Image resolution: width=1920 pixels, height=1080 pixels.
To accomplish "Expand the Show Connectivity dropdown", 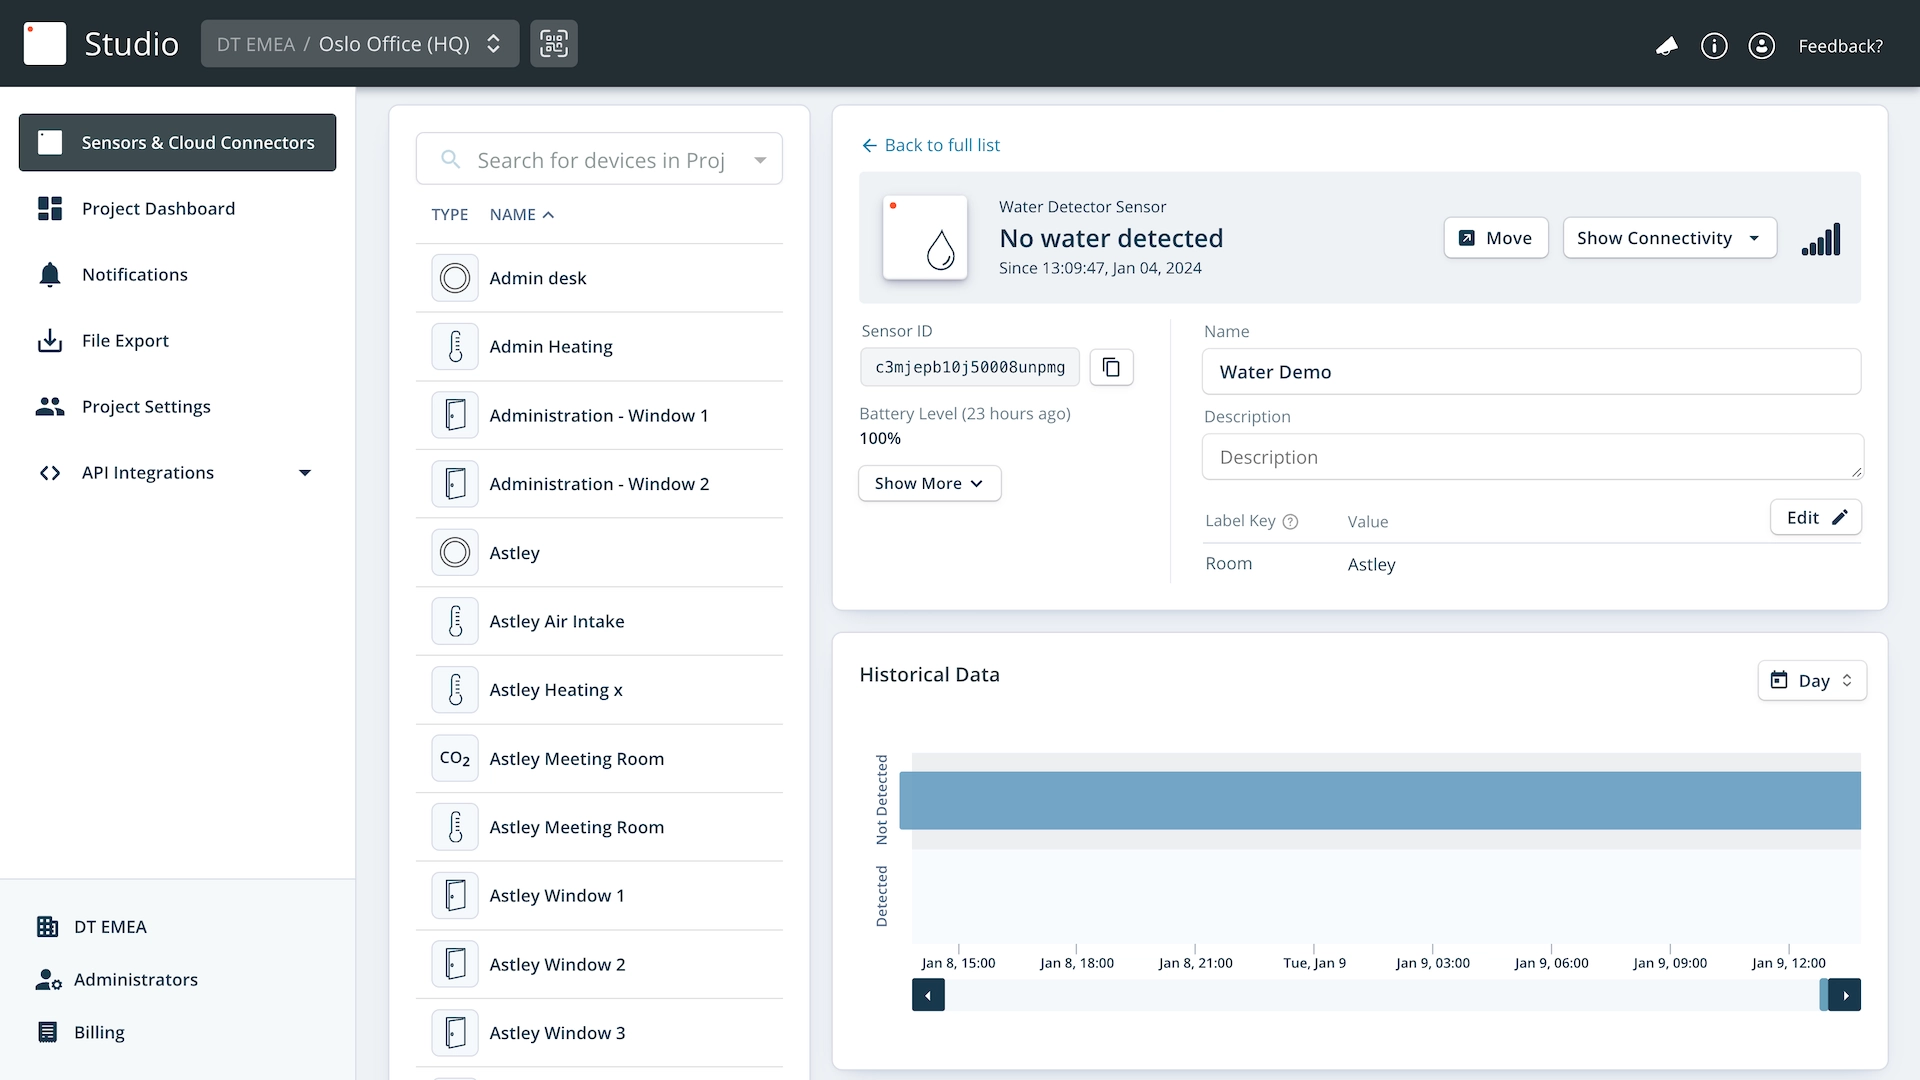I will (1669, 238).
